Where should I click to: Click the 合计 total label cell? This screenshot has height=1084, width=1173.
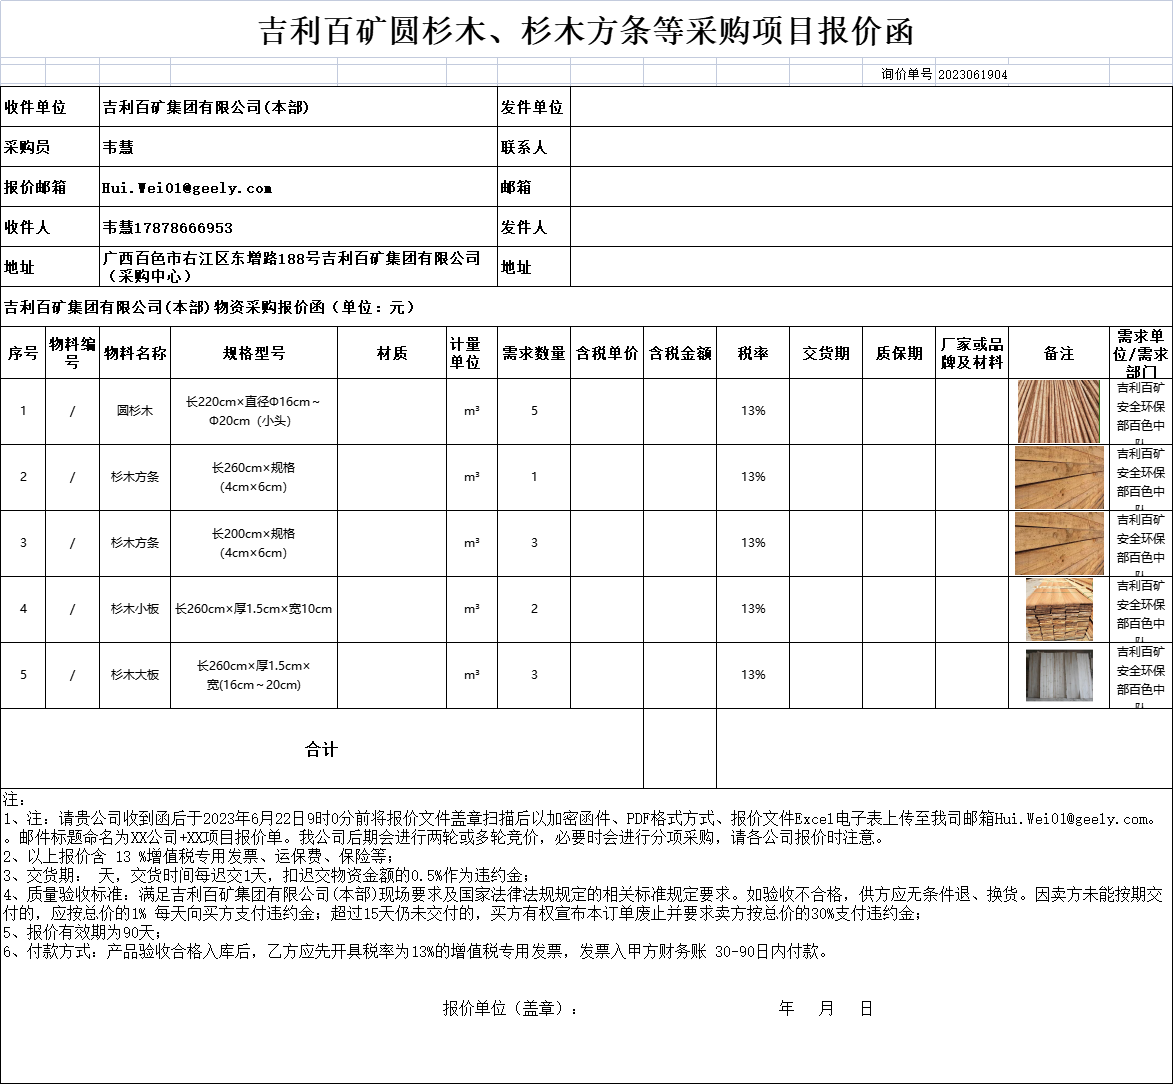tap(322, 749)
